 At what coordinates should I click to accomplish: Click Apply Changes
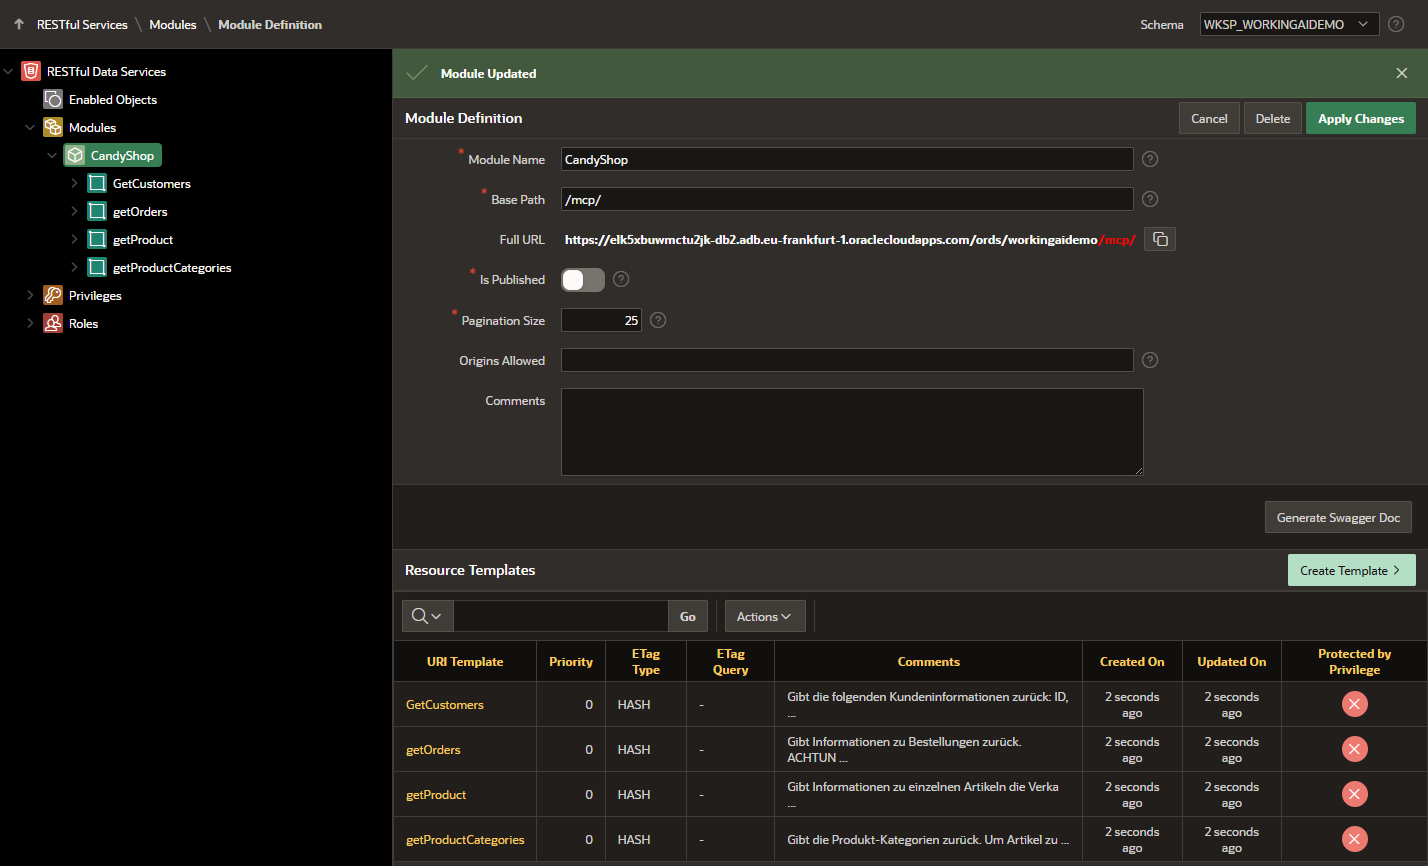coord(1360,118)
